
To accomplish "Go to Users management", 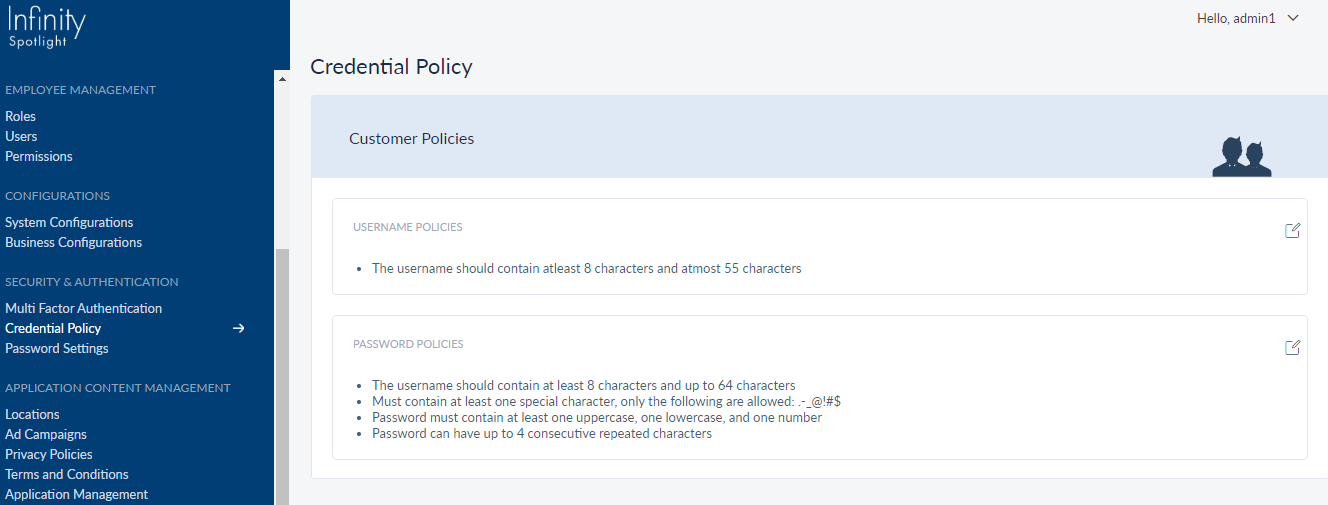I will tap(21, 136).
